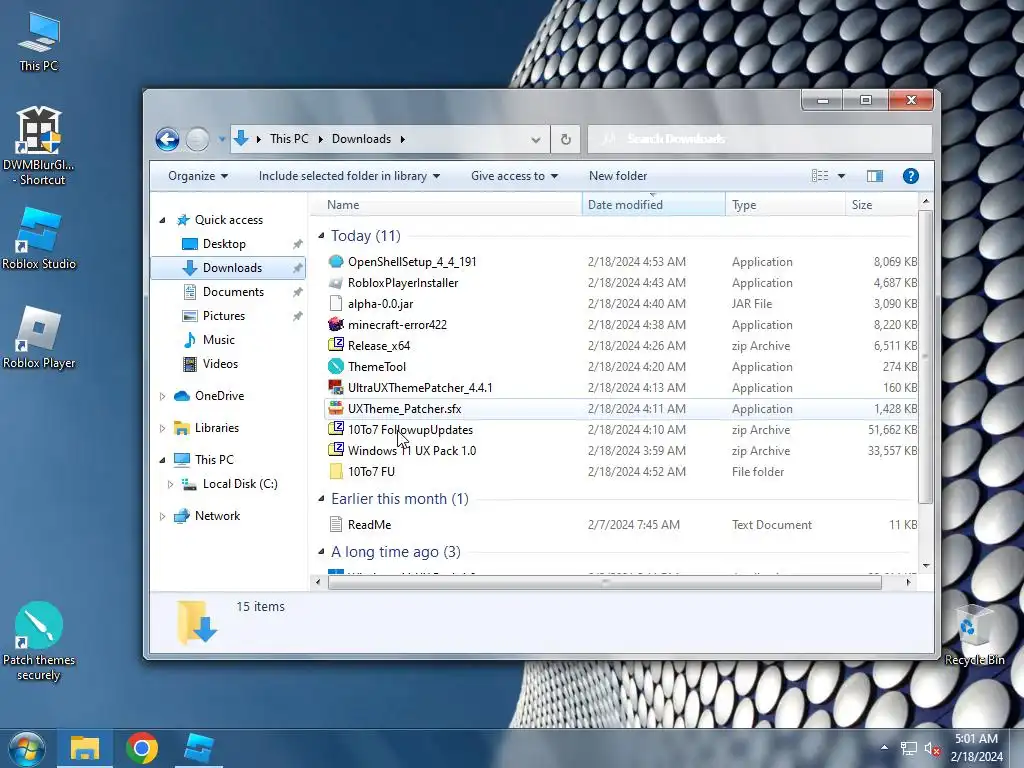Open view options dropdown arrow
1024x768 pixels.
[x=841, y=176]
